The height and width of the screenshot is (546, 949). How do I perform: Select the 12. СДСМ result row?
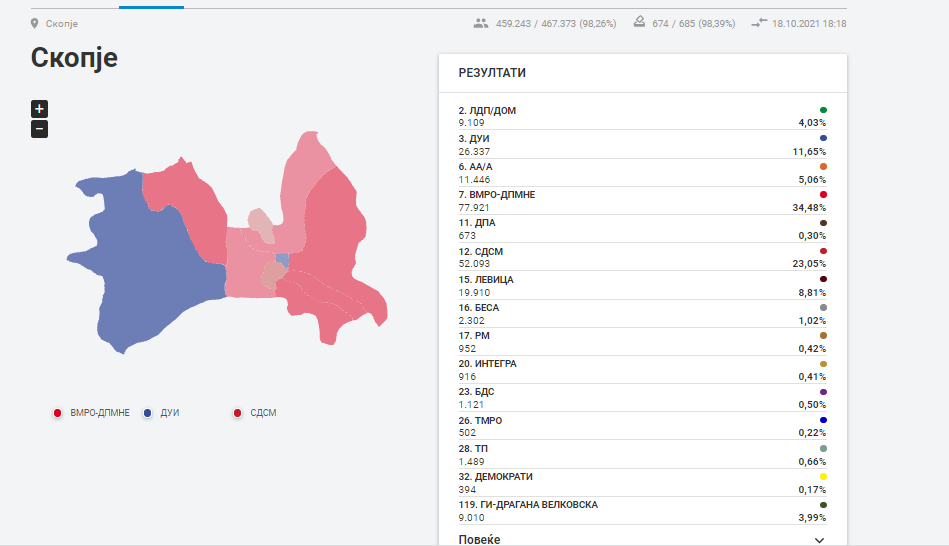pyautogui.click(x=642, y=257)
